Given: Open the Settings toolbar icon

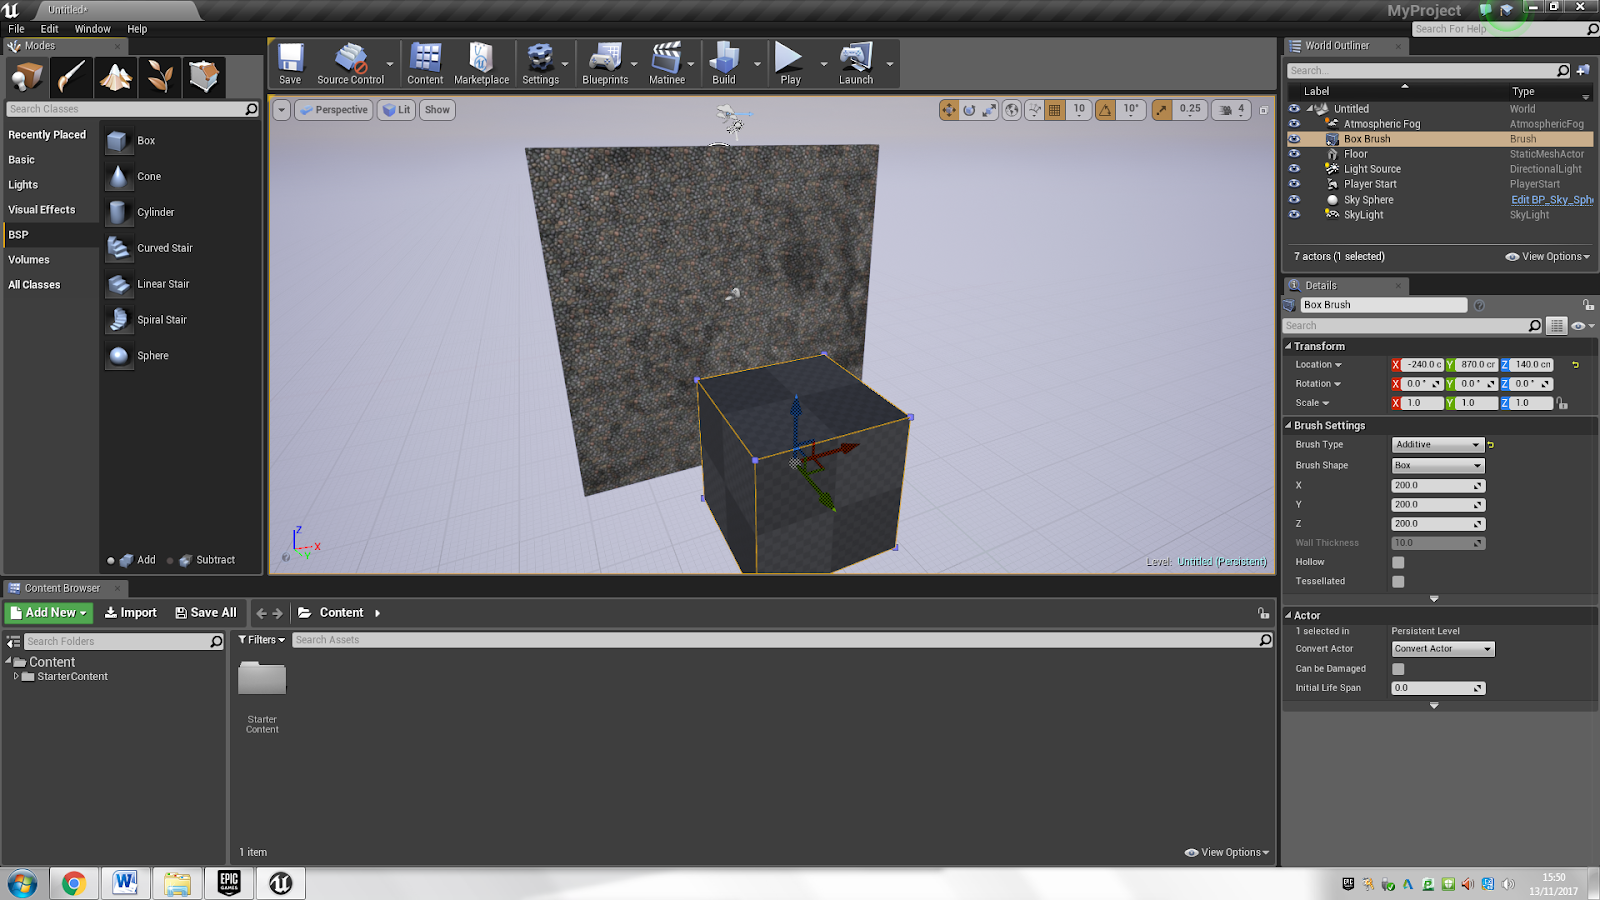Looking at the screenshot, I should 540,64.
